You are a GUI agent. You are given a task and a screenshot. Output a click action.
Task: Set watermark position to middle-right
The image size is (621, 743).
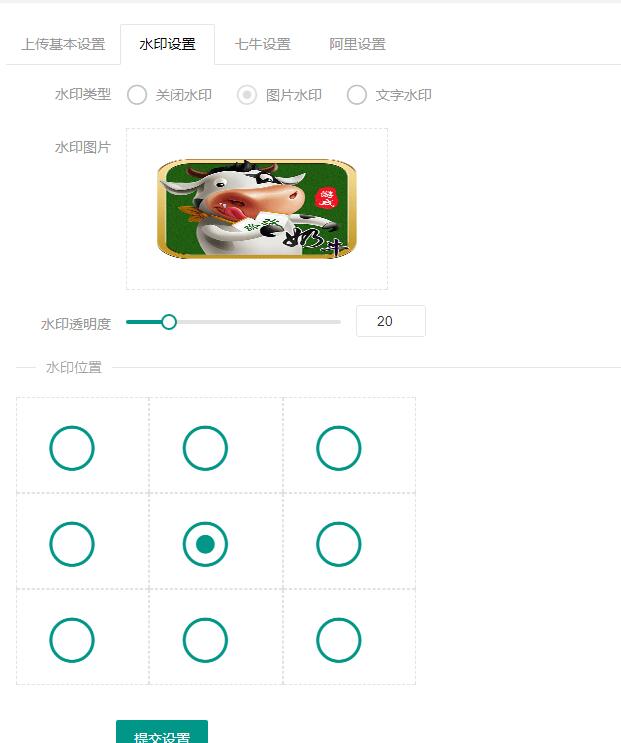coord(339,544)
